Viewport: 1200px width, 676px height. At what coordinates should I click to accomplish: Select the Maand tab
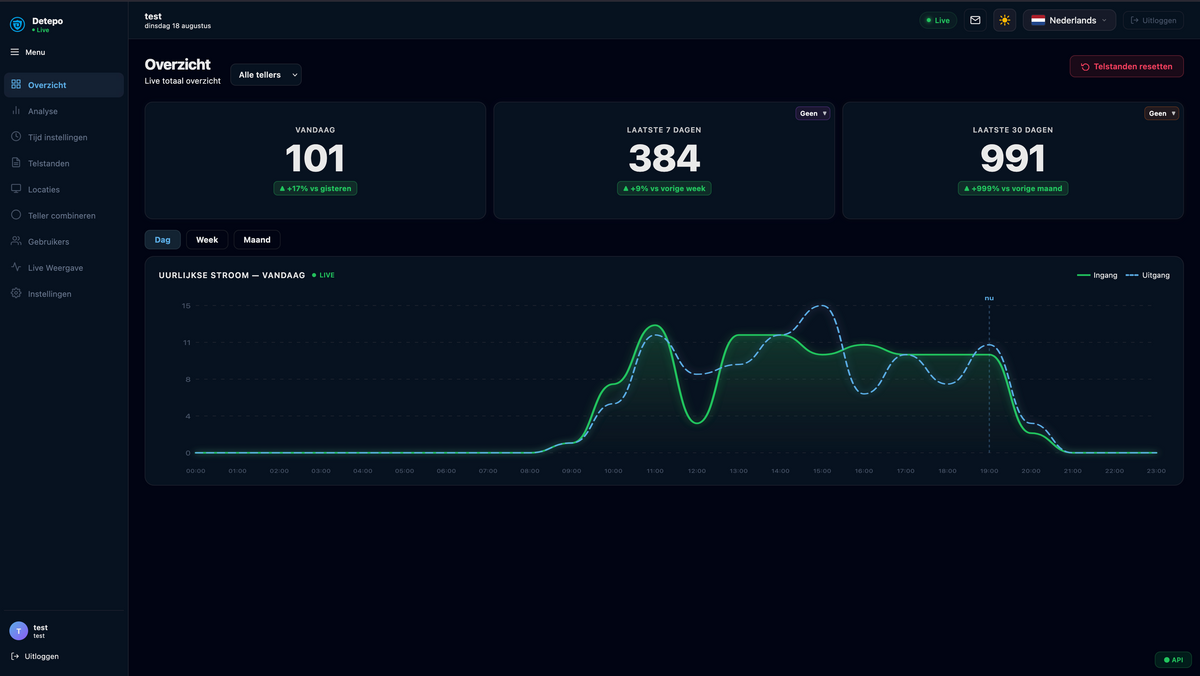(x=257, y=240)
